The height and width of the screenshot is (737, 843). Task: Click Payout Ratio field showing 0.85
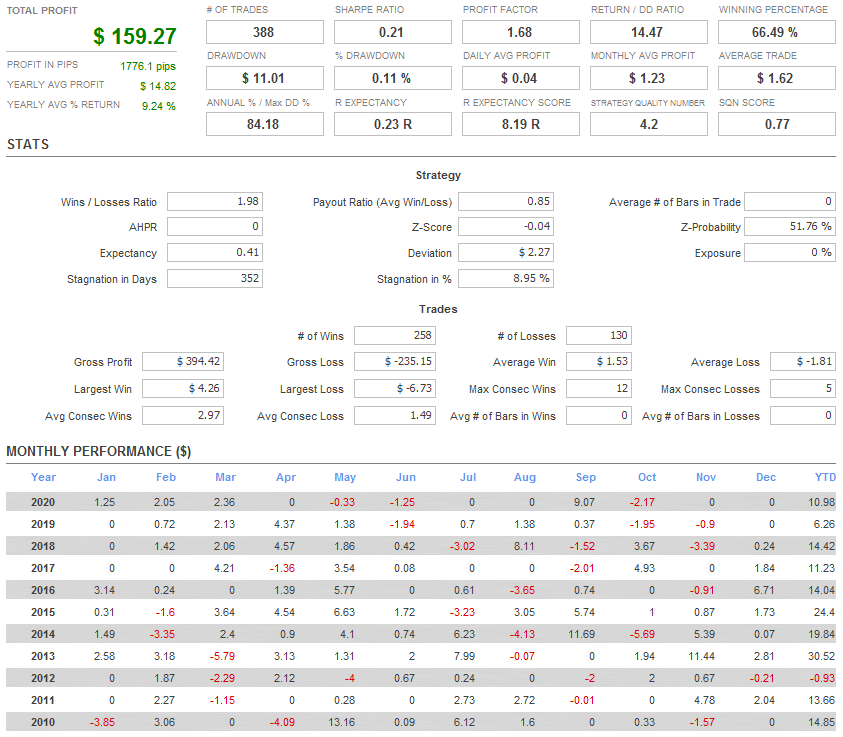coord(506,202)
